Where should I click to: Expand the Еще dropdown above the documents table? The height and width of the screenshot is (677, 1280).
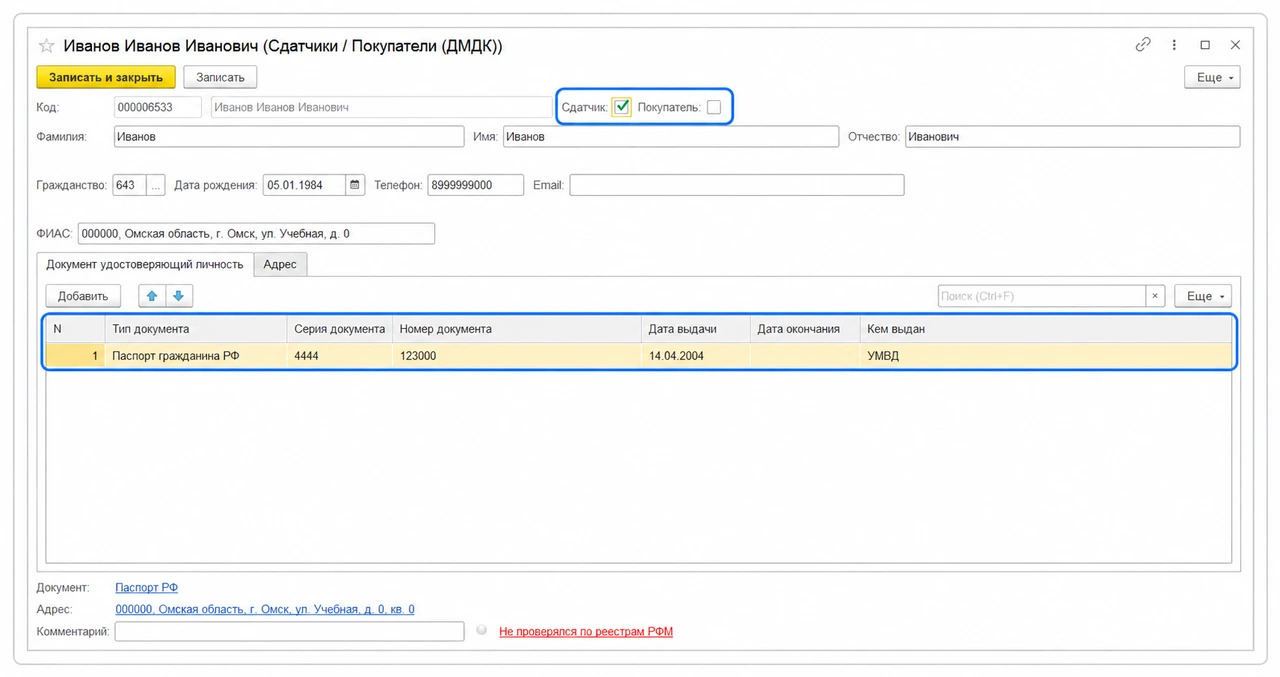coord(1202,296)
